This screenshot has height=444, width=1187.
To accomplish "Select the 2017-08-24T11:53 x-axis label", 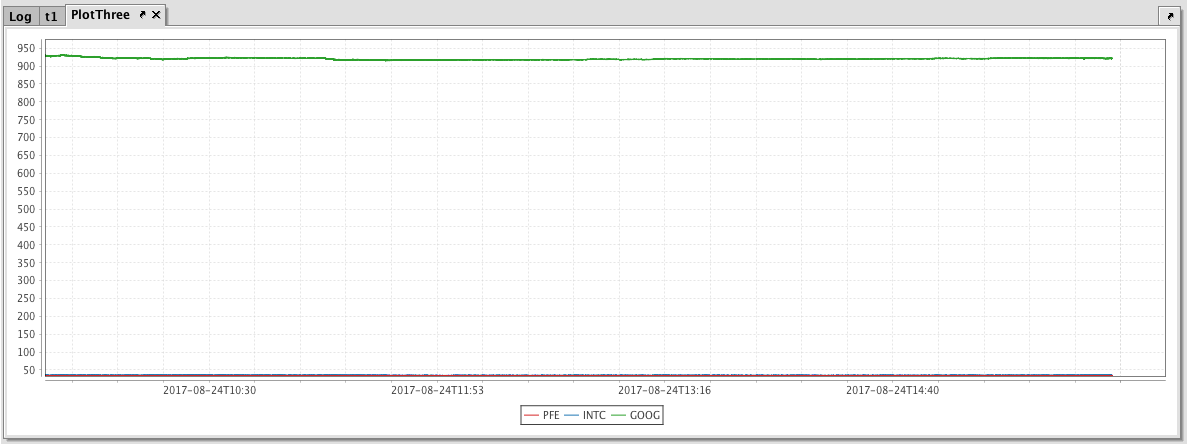I will (437, 391).
